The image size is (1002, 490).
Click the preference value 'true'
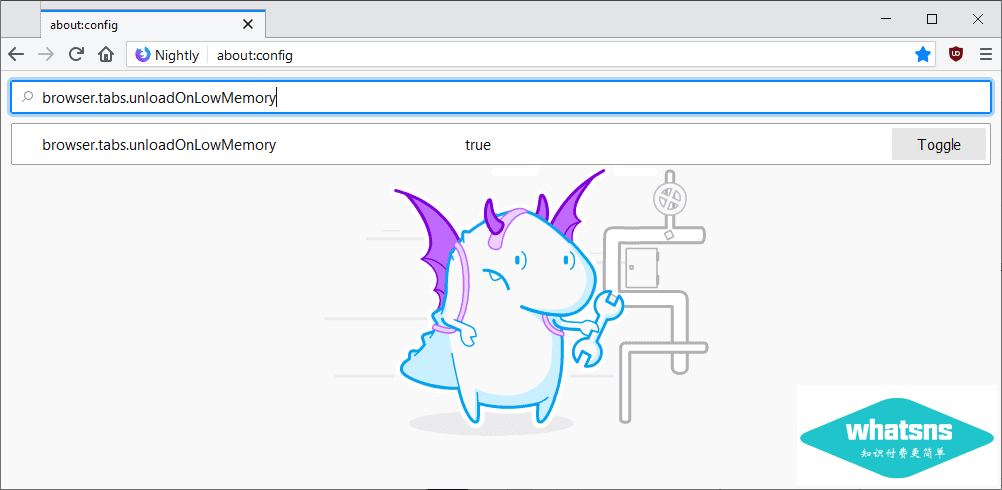pyautogui.click(x=478, y=145)
